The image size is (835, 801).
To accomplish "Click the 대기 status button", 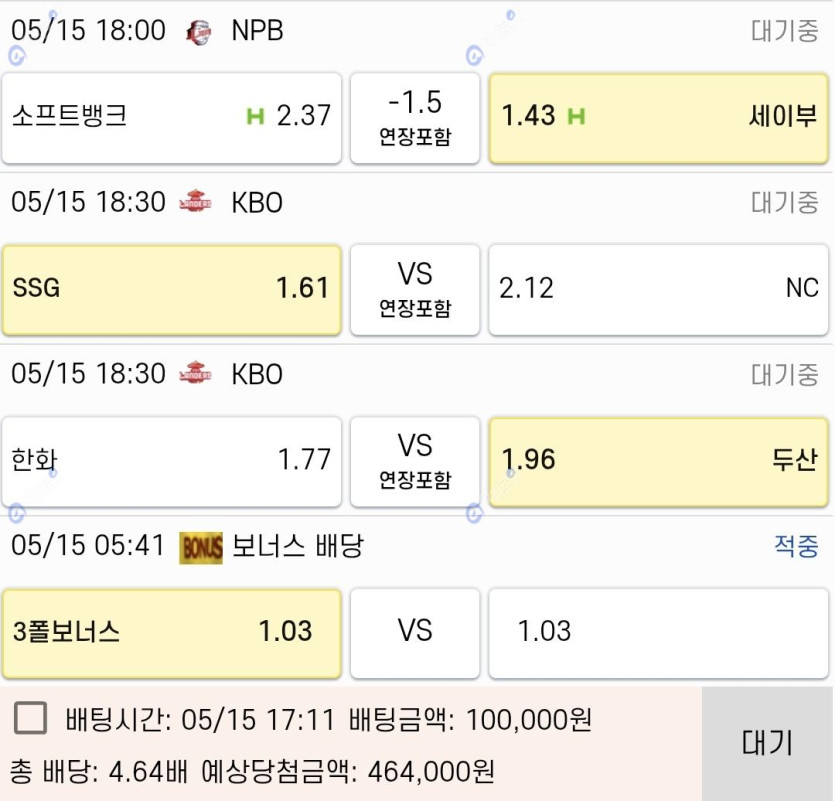I will (x=767, y=743).
